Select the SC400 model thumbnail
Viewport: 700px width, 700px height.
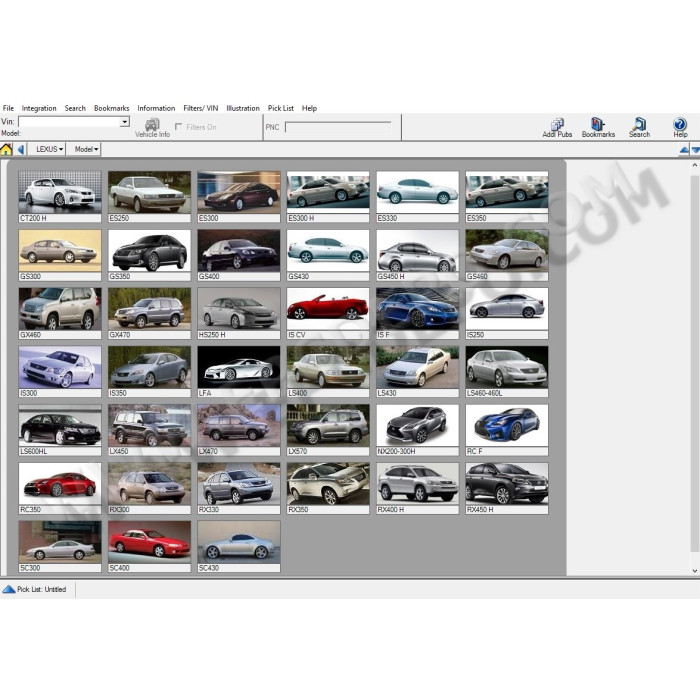149,546
